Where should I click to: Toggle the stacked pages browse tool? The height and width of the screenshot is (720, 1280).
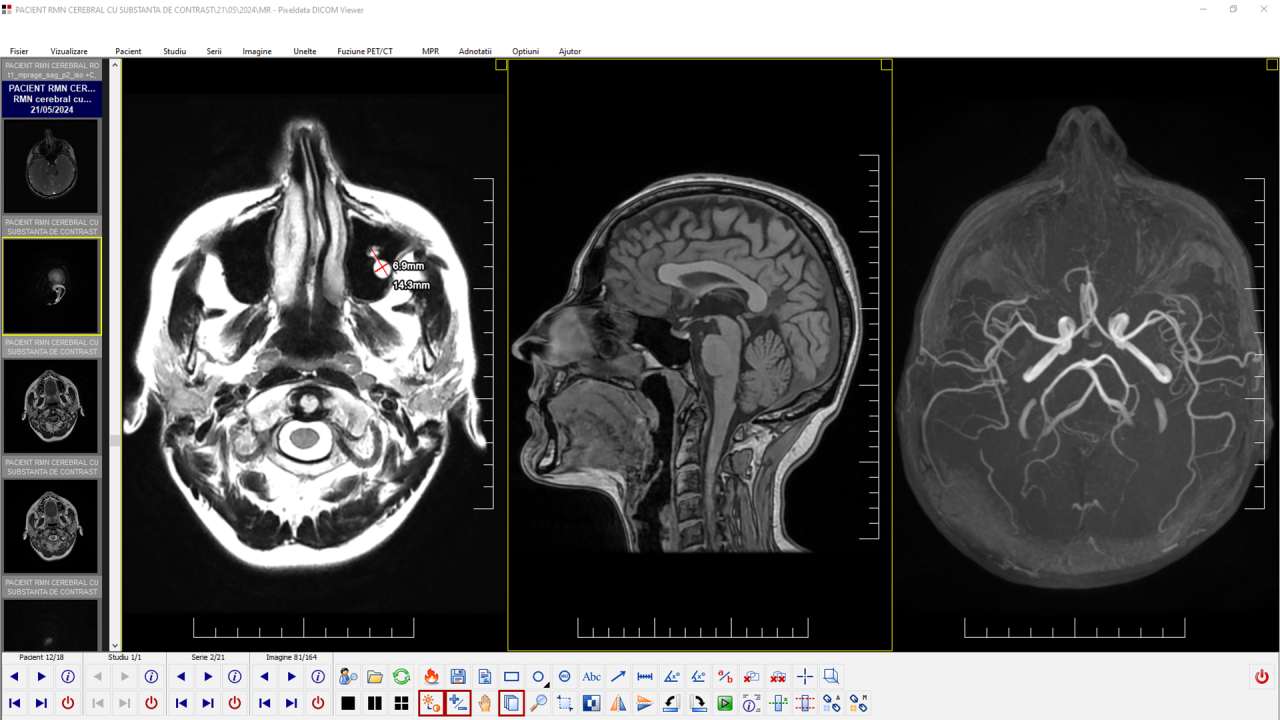511,703
